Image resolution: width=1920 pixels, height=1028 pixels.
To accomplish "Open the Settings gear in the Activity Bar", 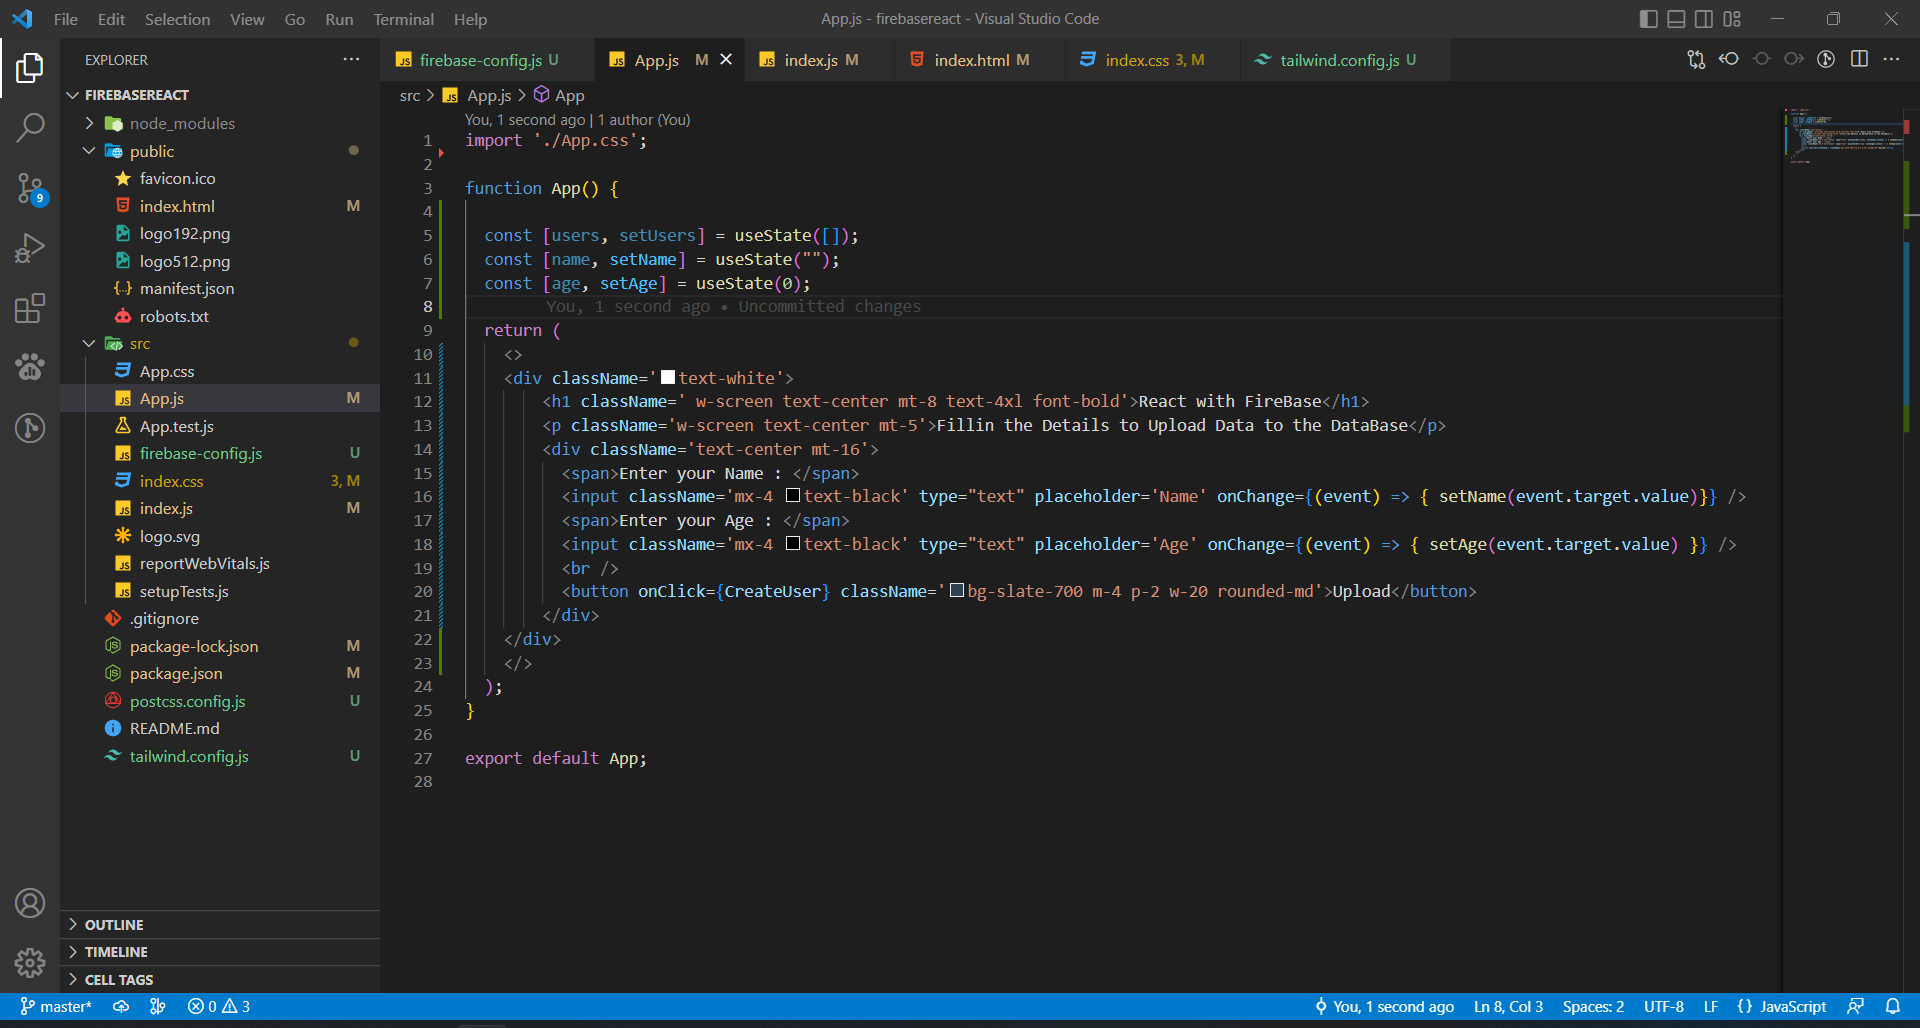I will pos(30,963).
